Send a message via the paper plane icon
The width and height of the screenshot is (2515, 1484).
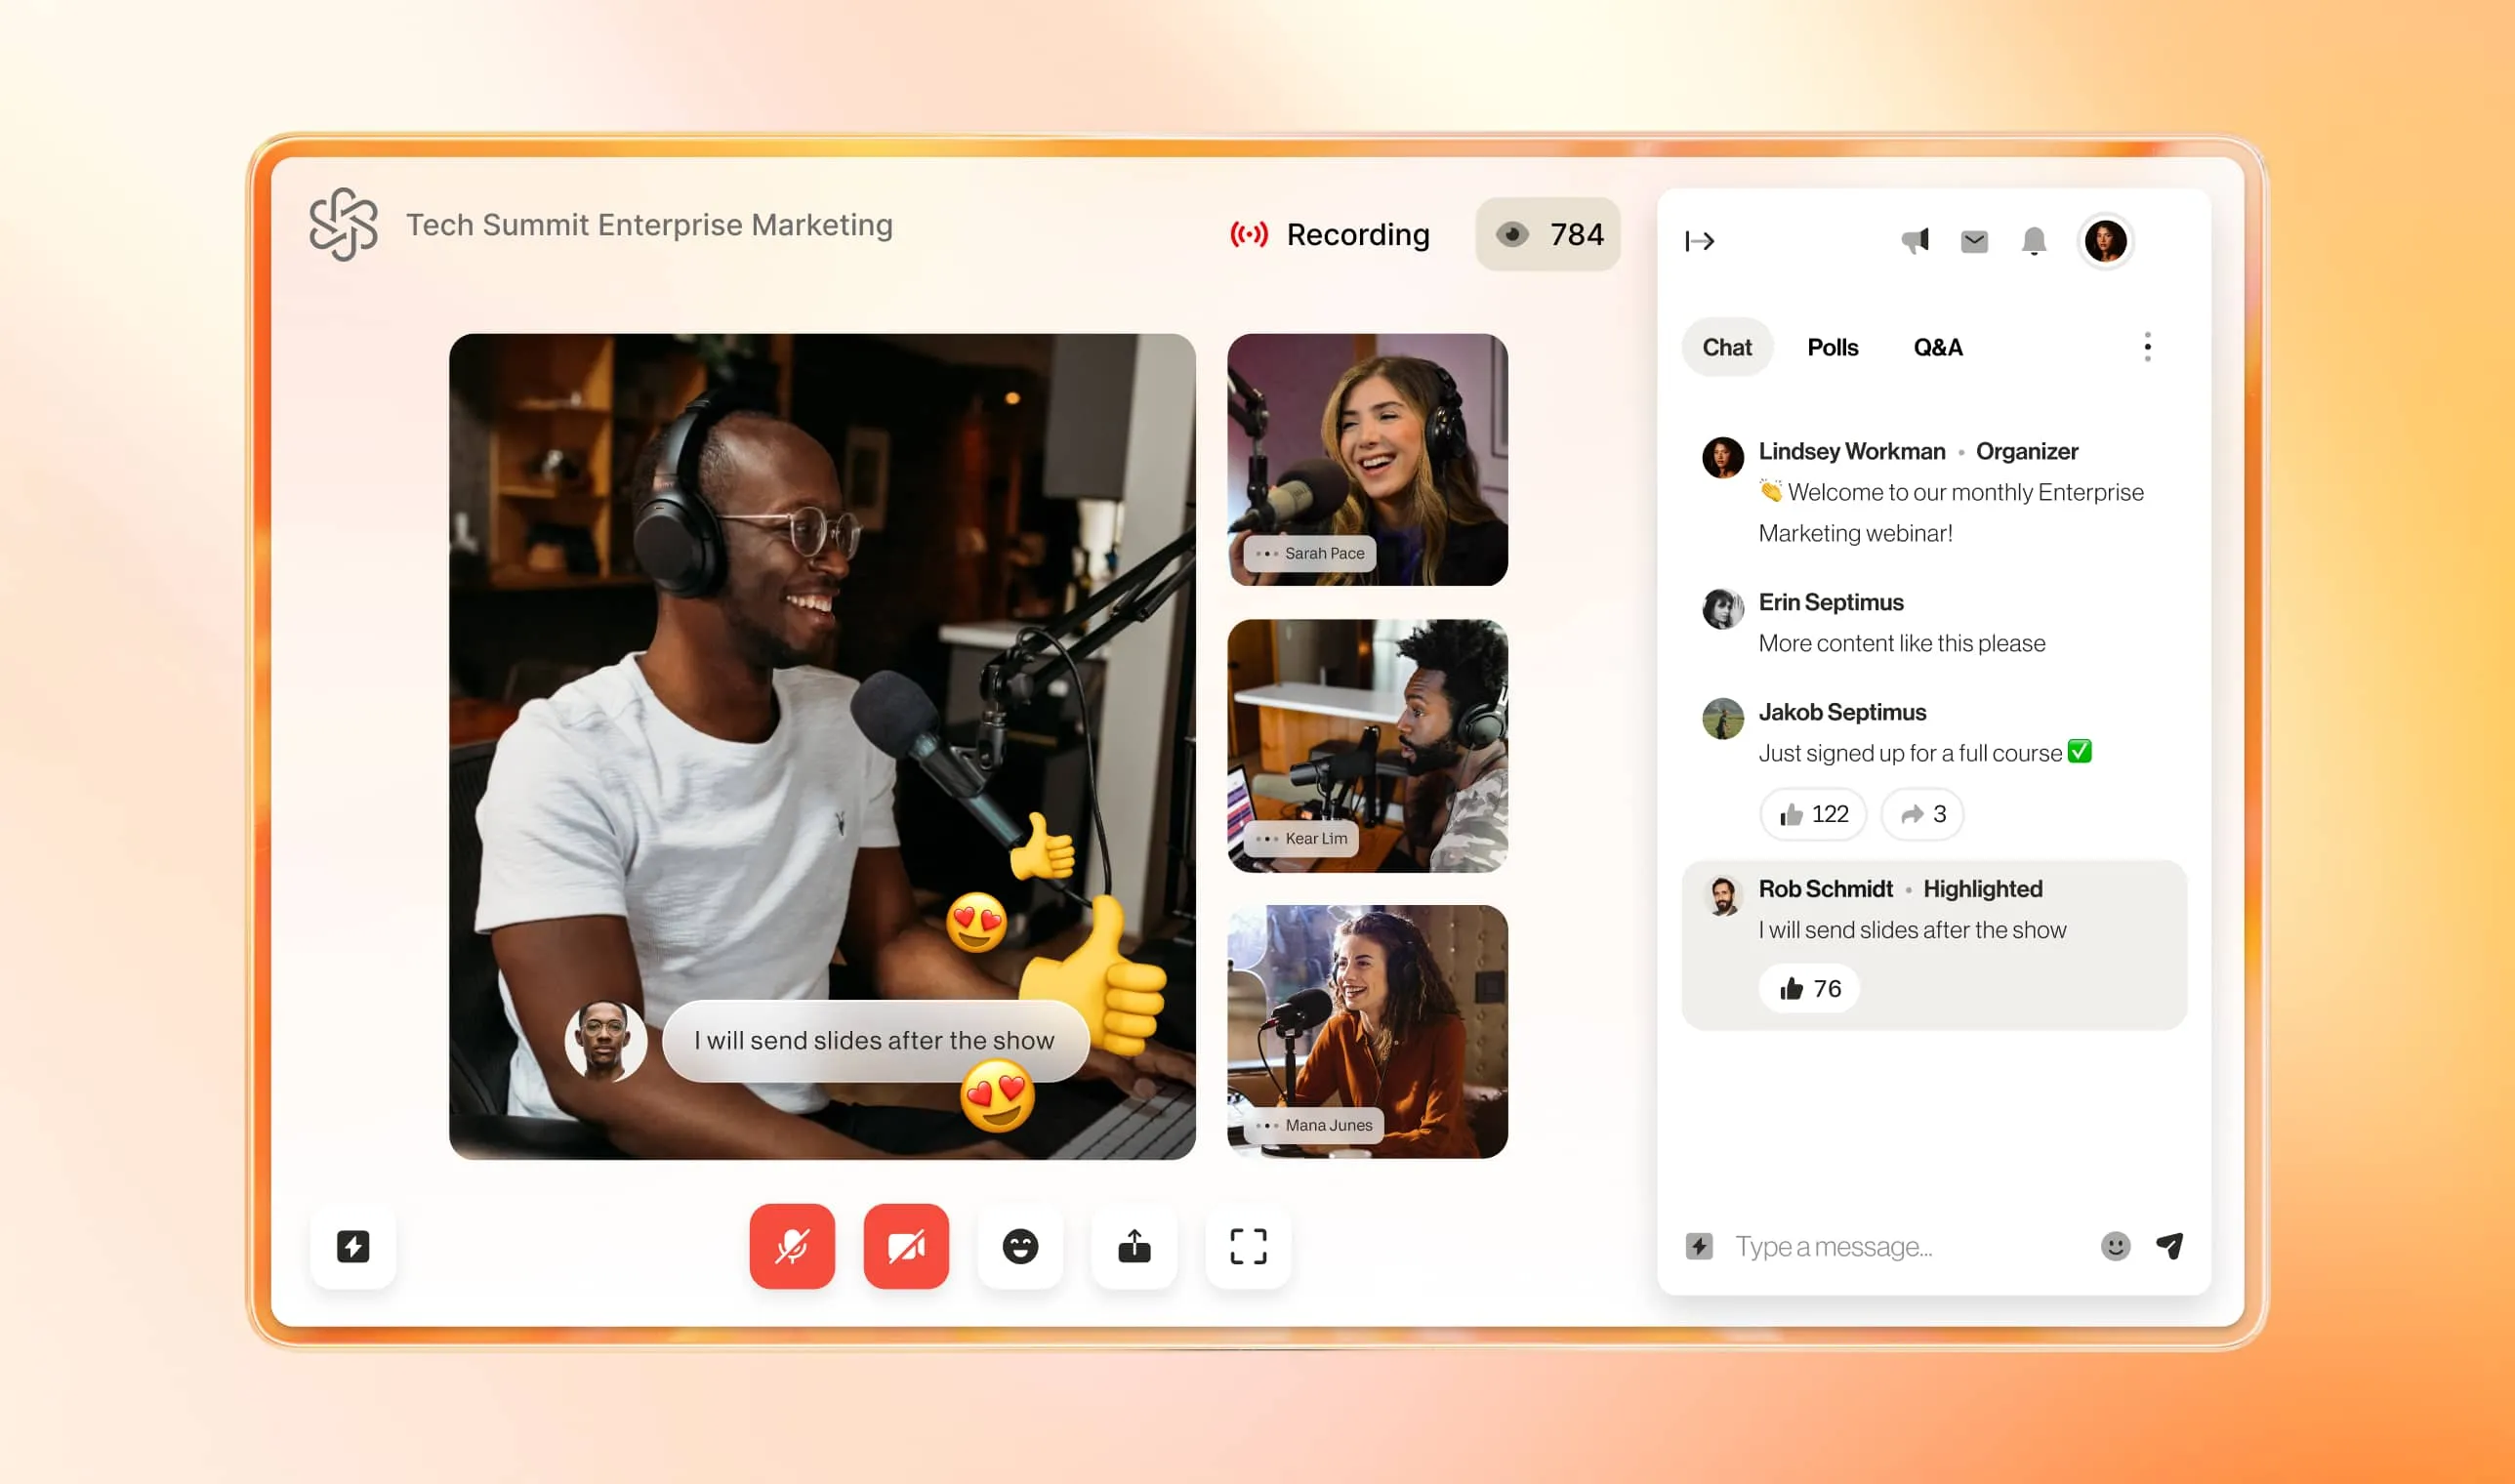point(2170,1246)
